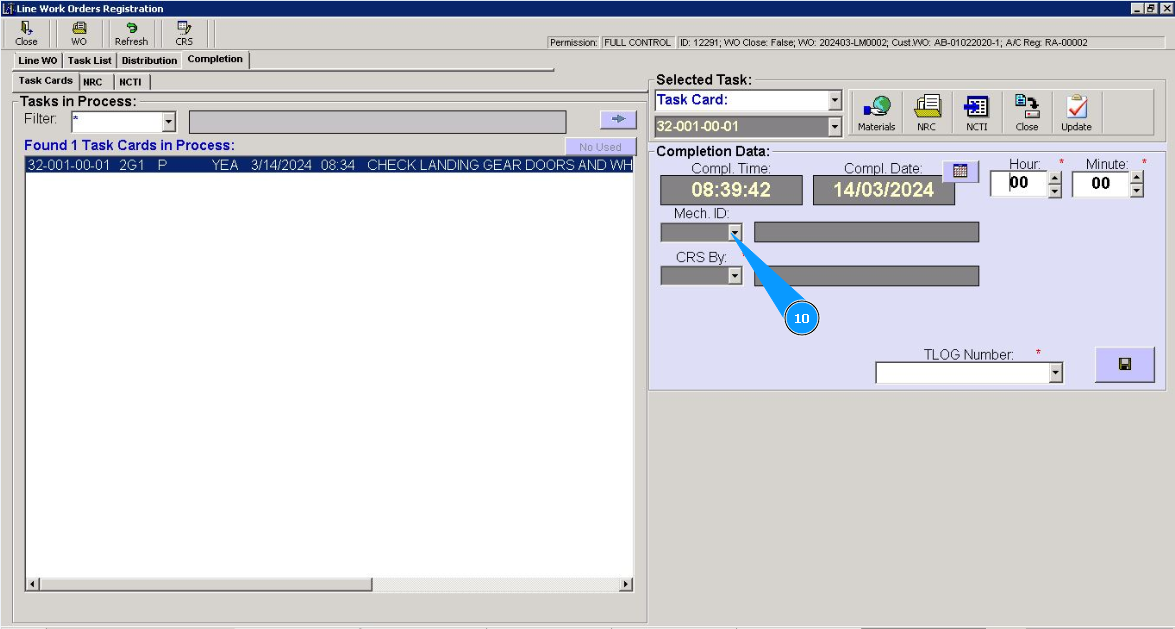Screen dimensions: 1175x629
Task: Click the CRS By name field
Action: point(866,276)
